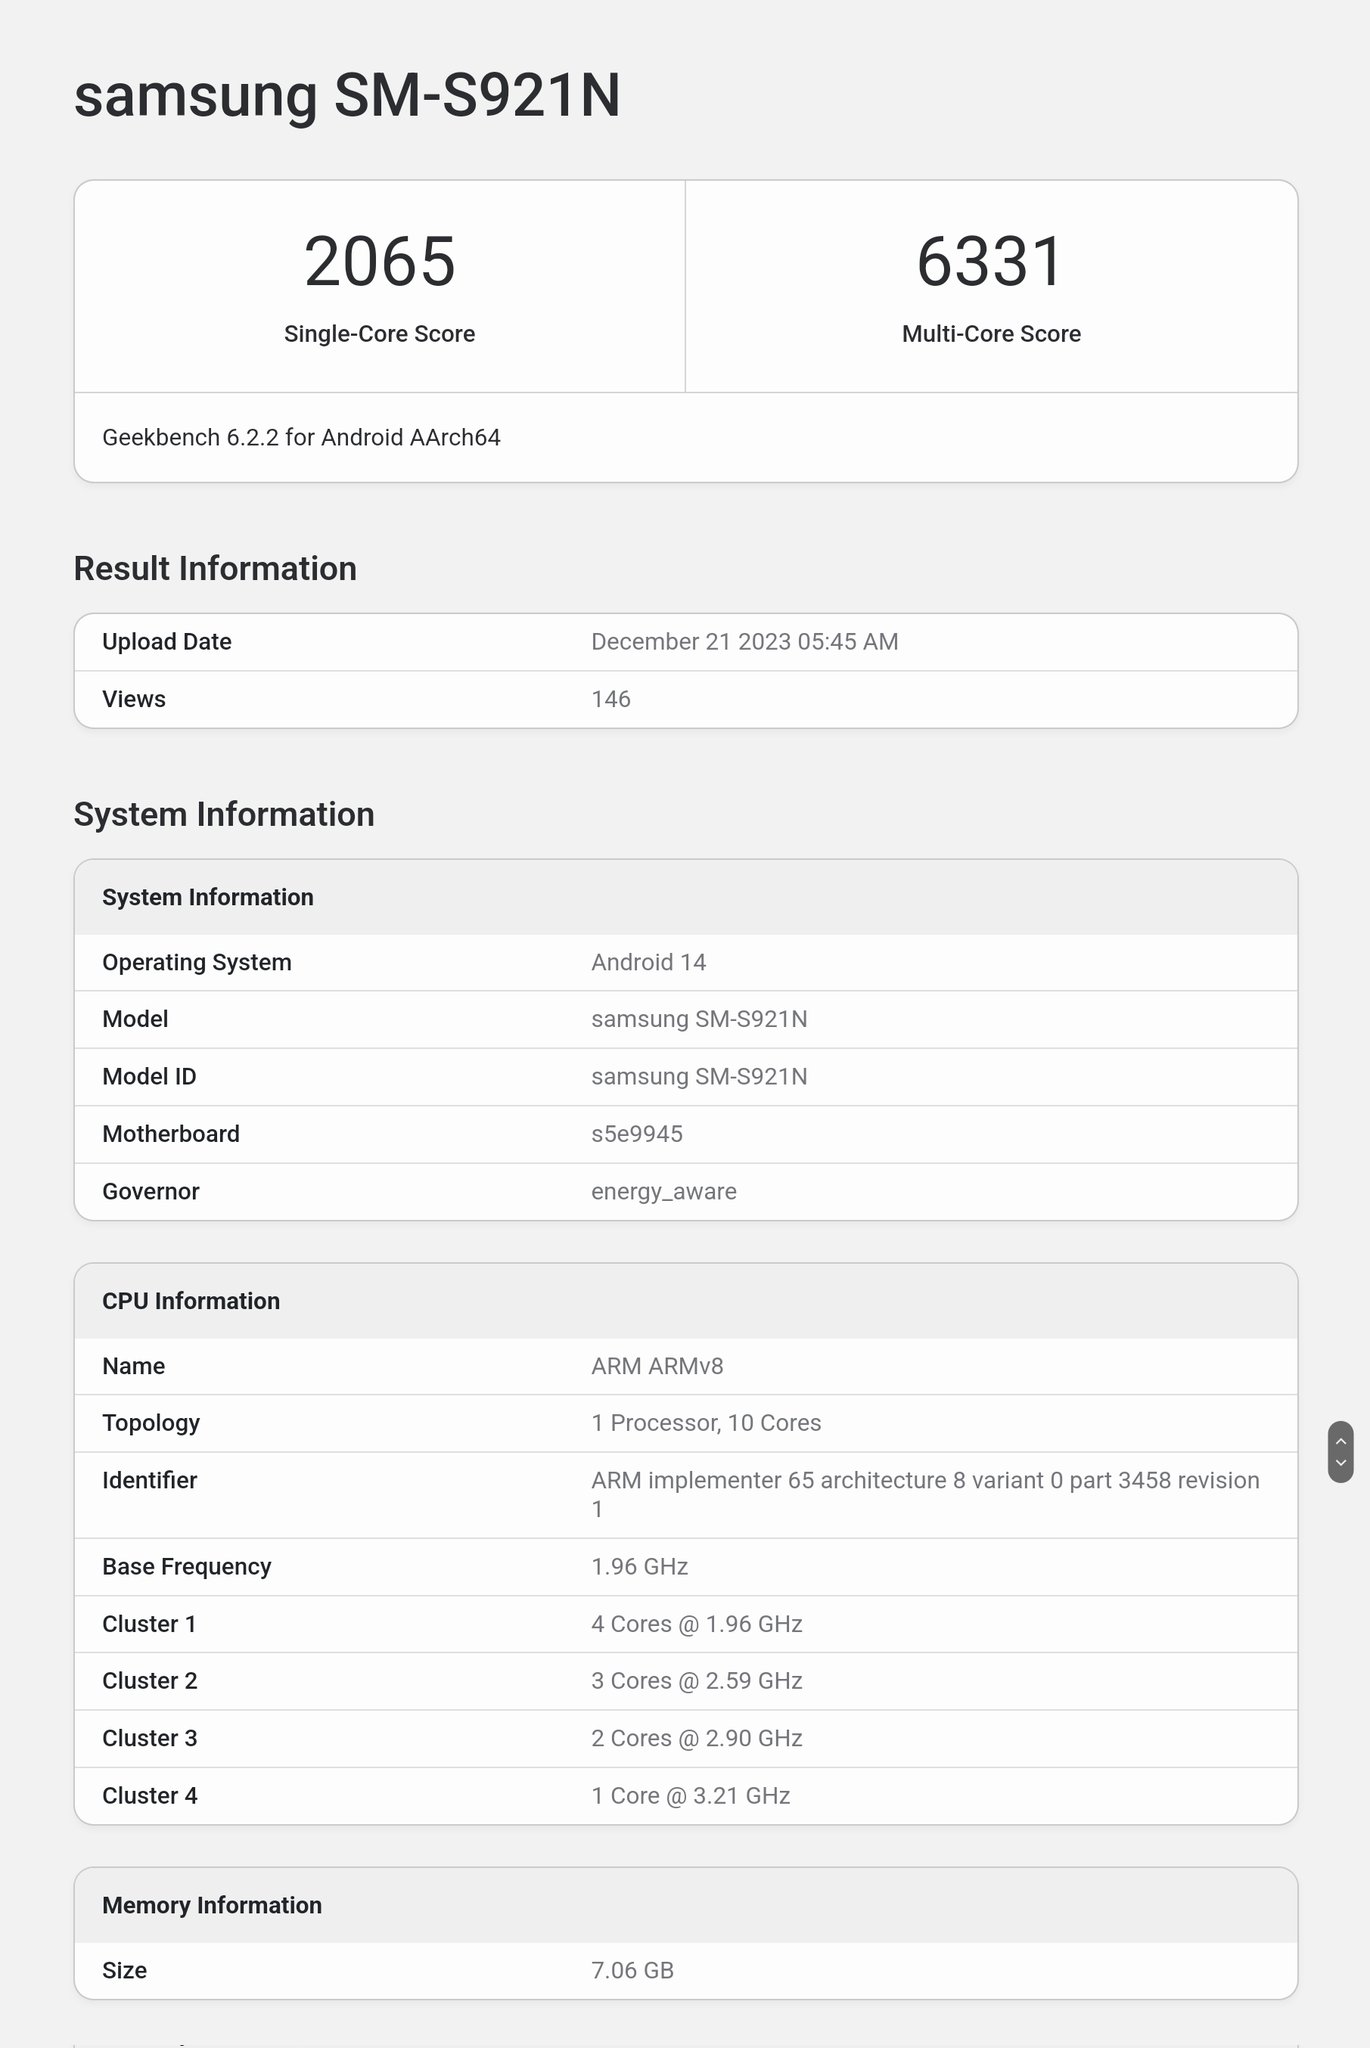Select memory size '7.06 GB'
1370x2048 pixels.
(633, 1971)
